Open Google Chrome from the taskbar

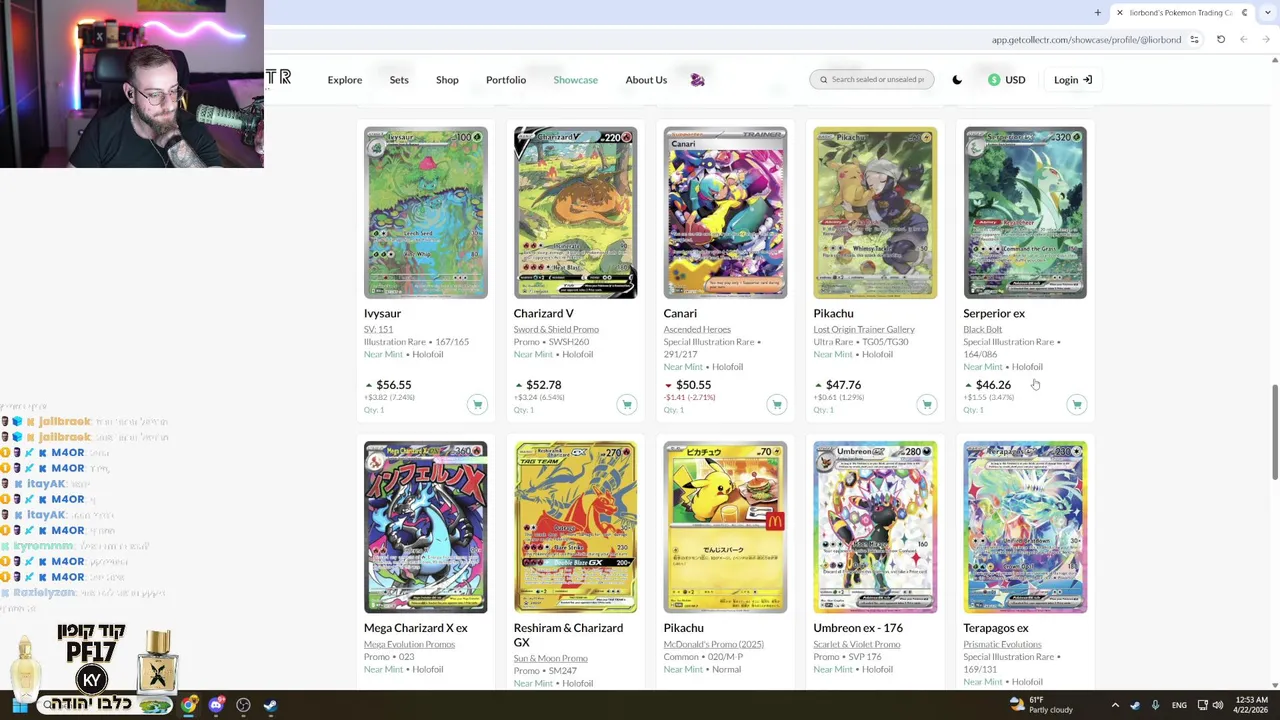(189, 705)
